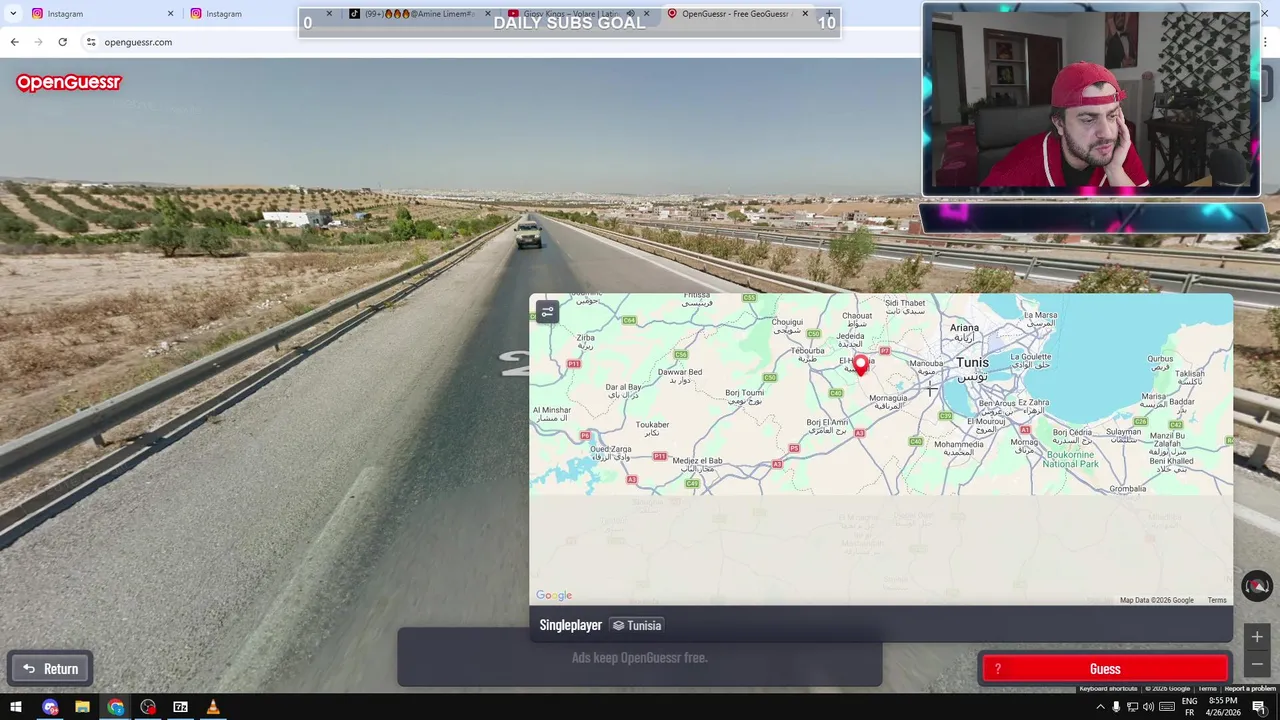1280x720 pixels.
Task: Open the clock showing 8:55 PM
Action: tap(1221, 707)
